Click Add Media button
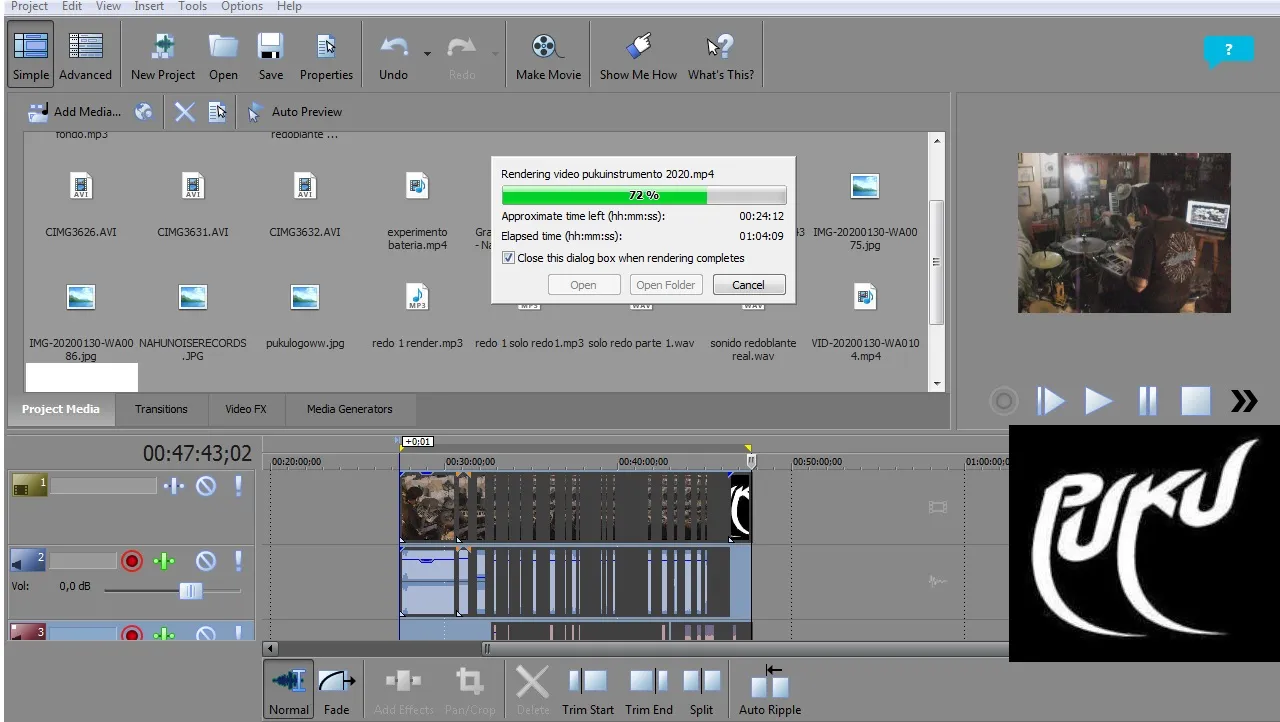This screenshot has width=1280, height=722. pos(74,112)
